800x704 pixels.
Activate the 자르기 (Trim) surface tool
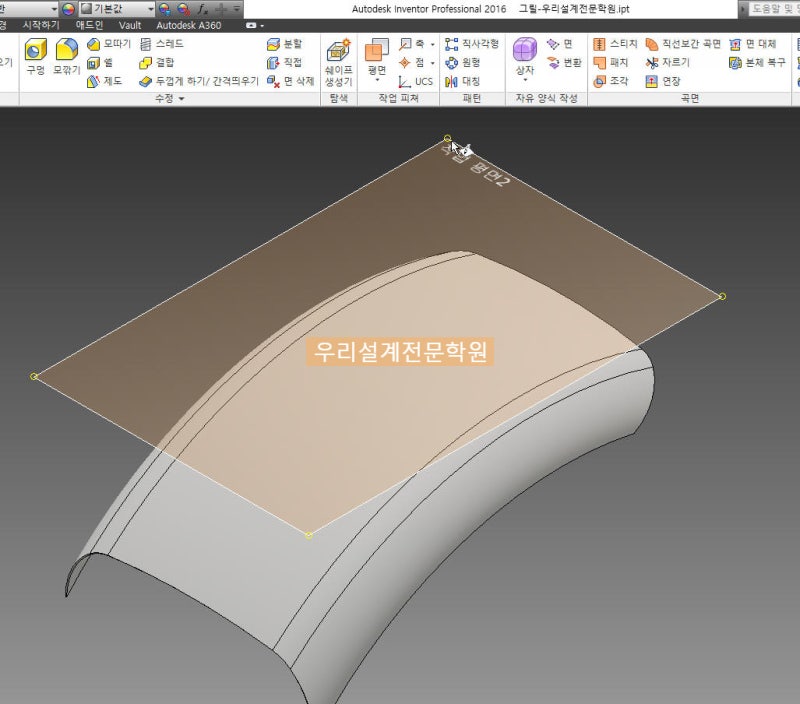point(668,62)
